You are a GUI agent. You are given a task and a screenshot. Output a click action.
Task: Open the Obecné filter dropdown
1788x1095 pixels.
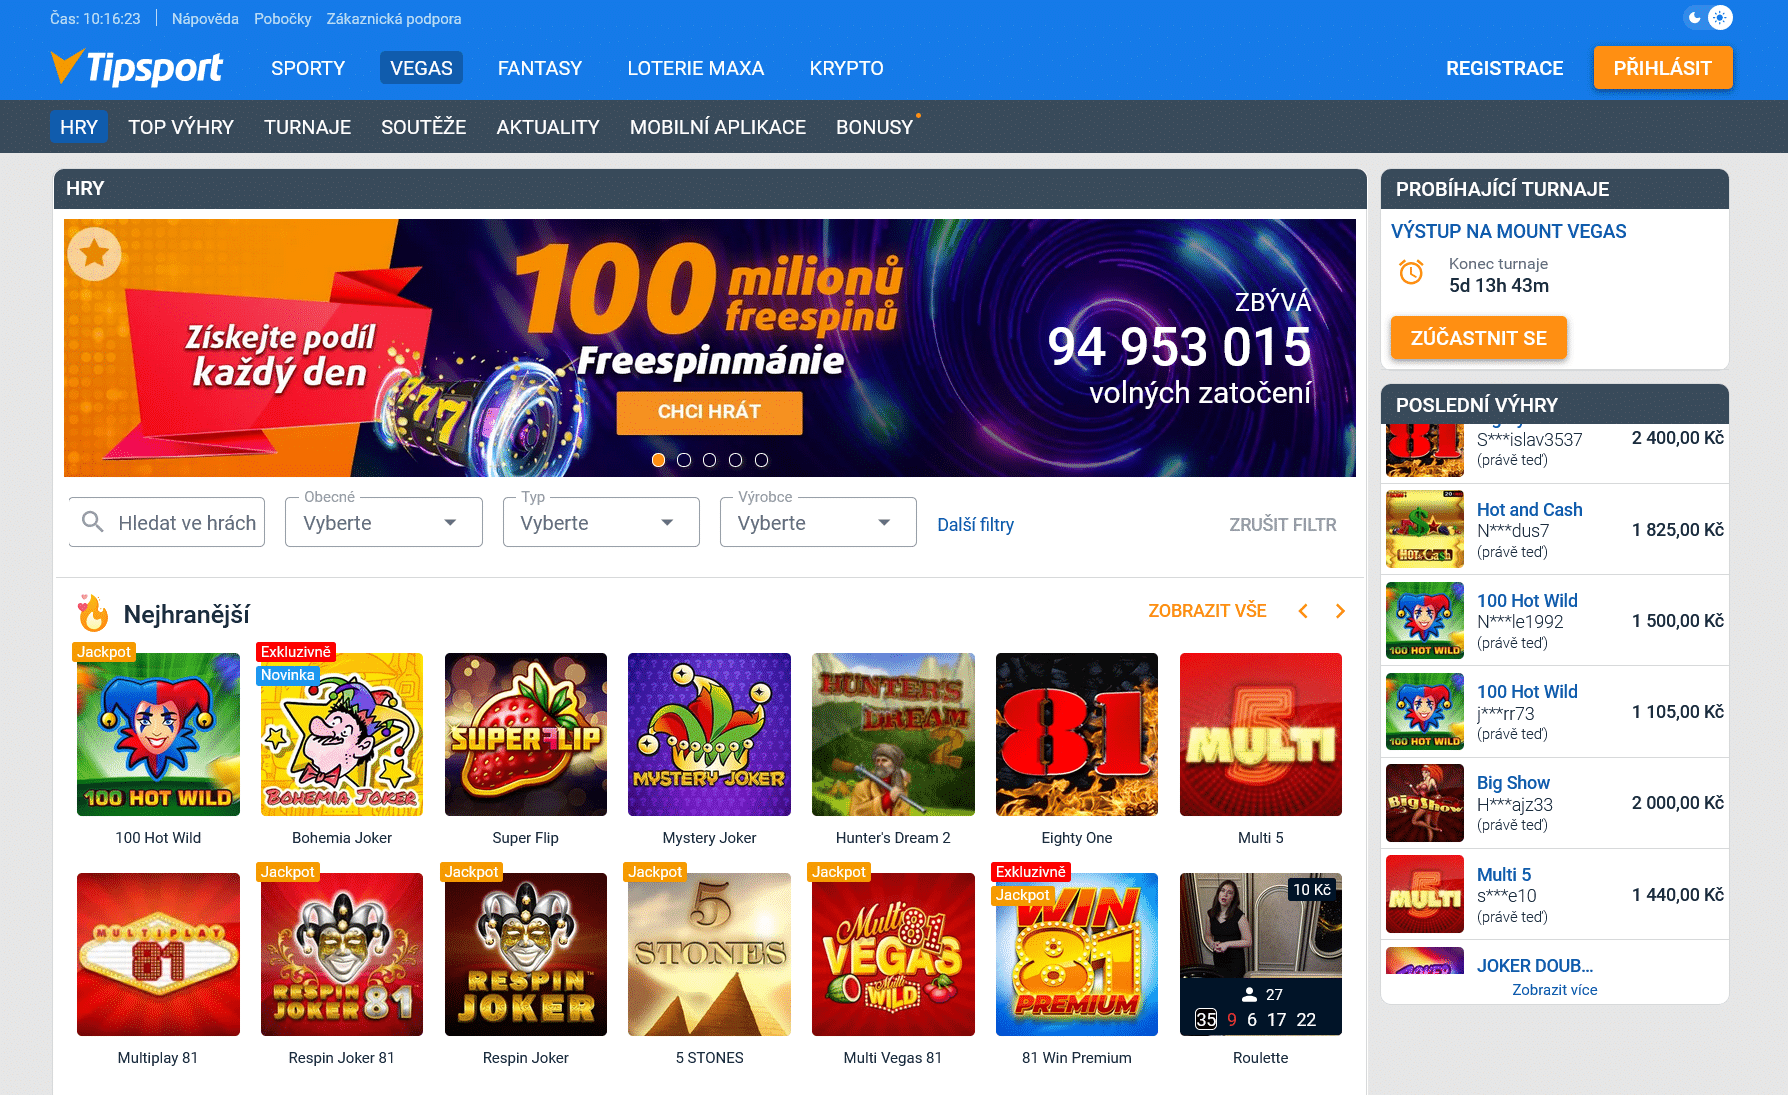384,522
